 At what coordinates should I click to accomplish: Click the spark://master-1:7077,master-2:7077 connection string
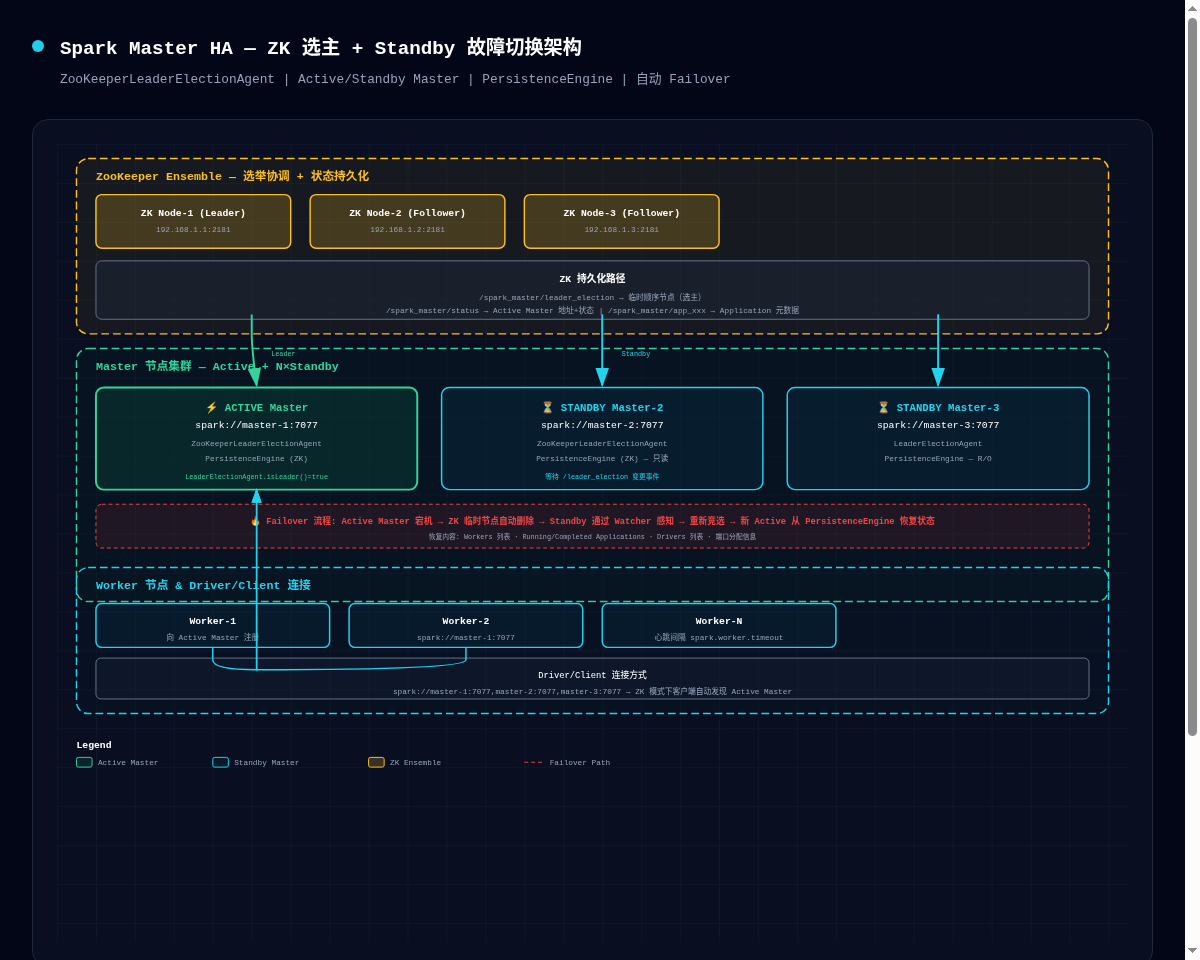click(592, 691)
